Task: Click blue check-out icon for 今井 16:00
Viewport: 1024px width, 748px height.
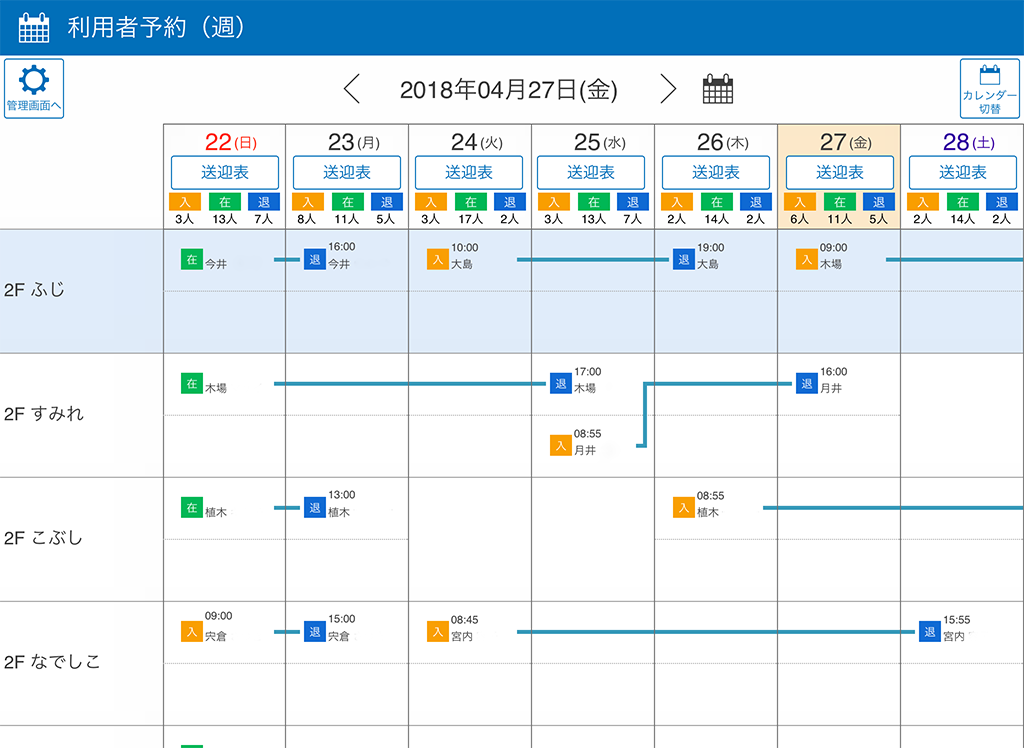Action: (315, 259)
